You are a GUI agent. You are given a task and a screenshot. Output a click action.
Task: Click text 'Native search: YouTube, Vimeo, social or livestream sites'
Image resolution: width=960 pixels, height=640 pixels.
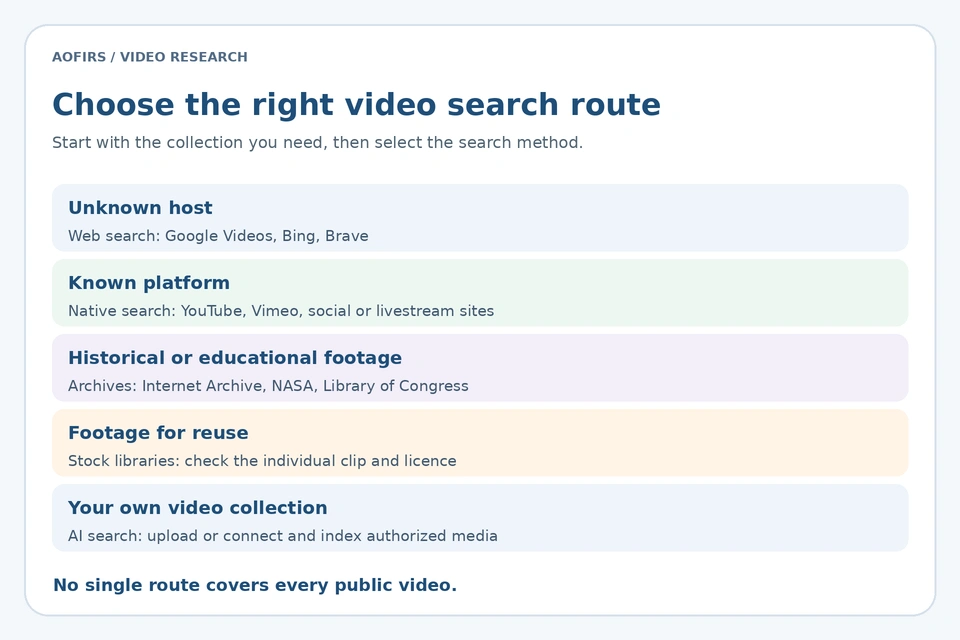(281, 311)
